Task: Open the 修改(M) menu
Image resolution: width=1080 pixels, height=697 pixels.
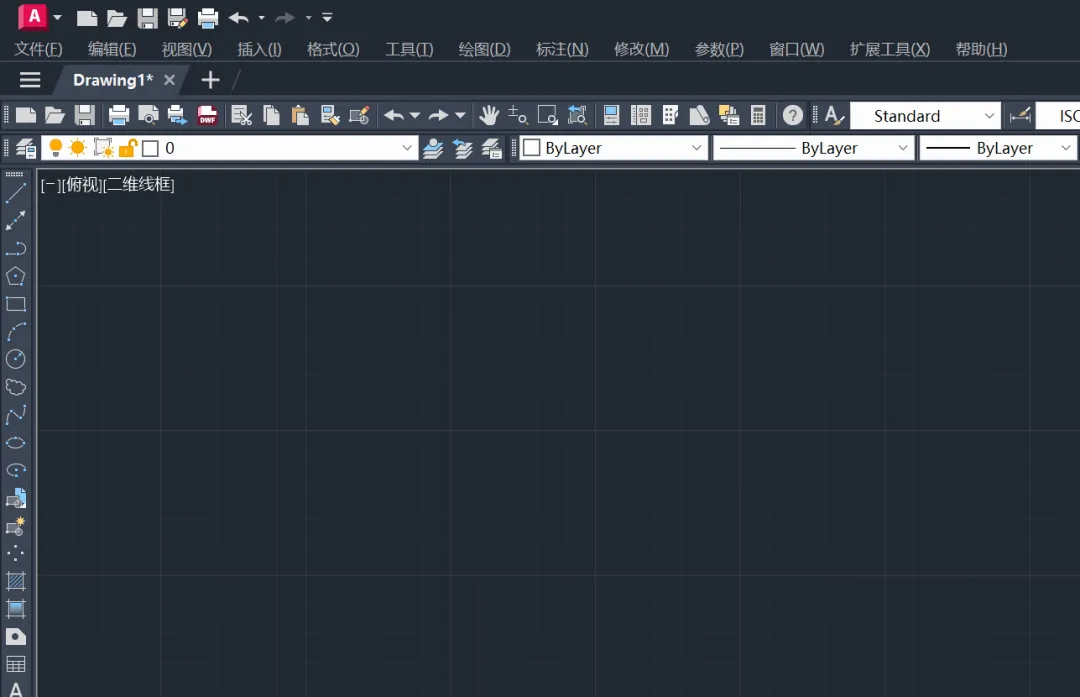Action: (x=641, y=49)
